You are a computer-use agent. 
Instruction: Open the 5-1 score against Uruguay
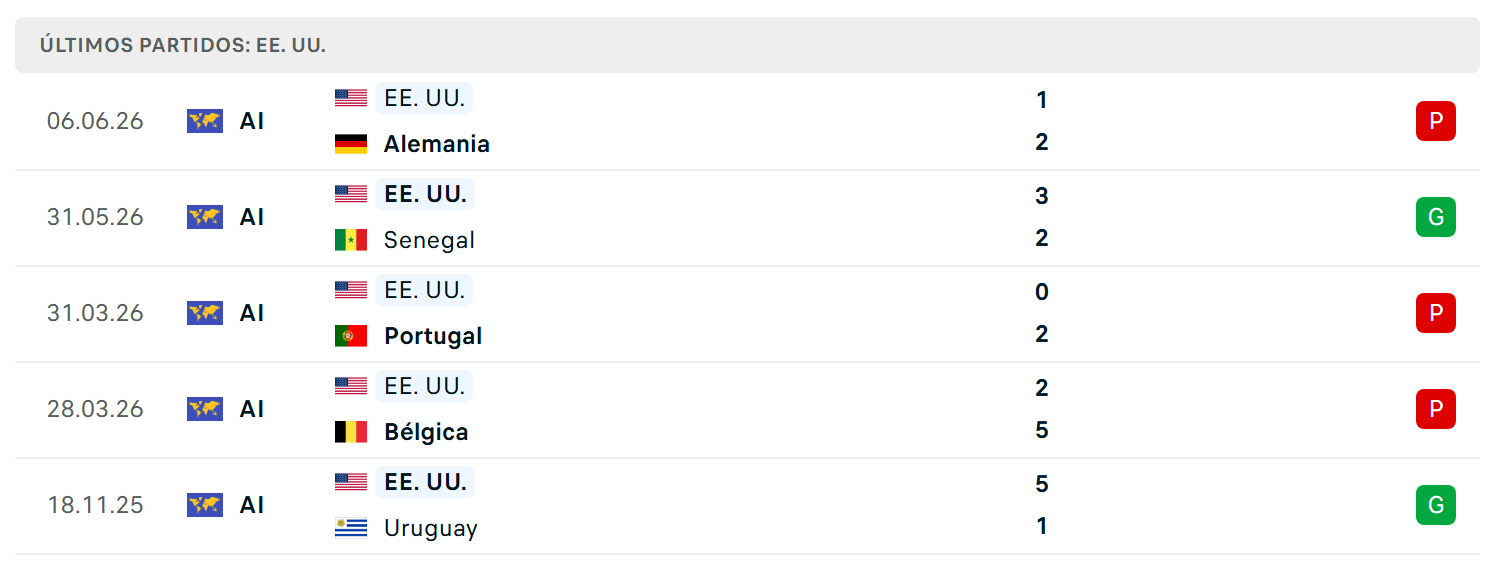click(1042, 505)
